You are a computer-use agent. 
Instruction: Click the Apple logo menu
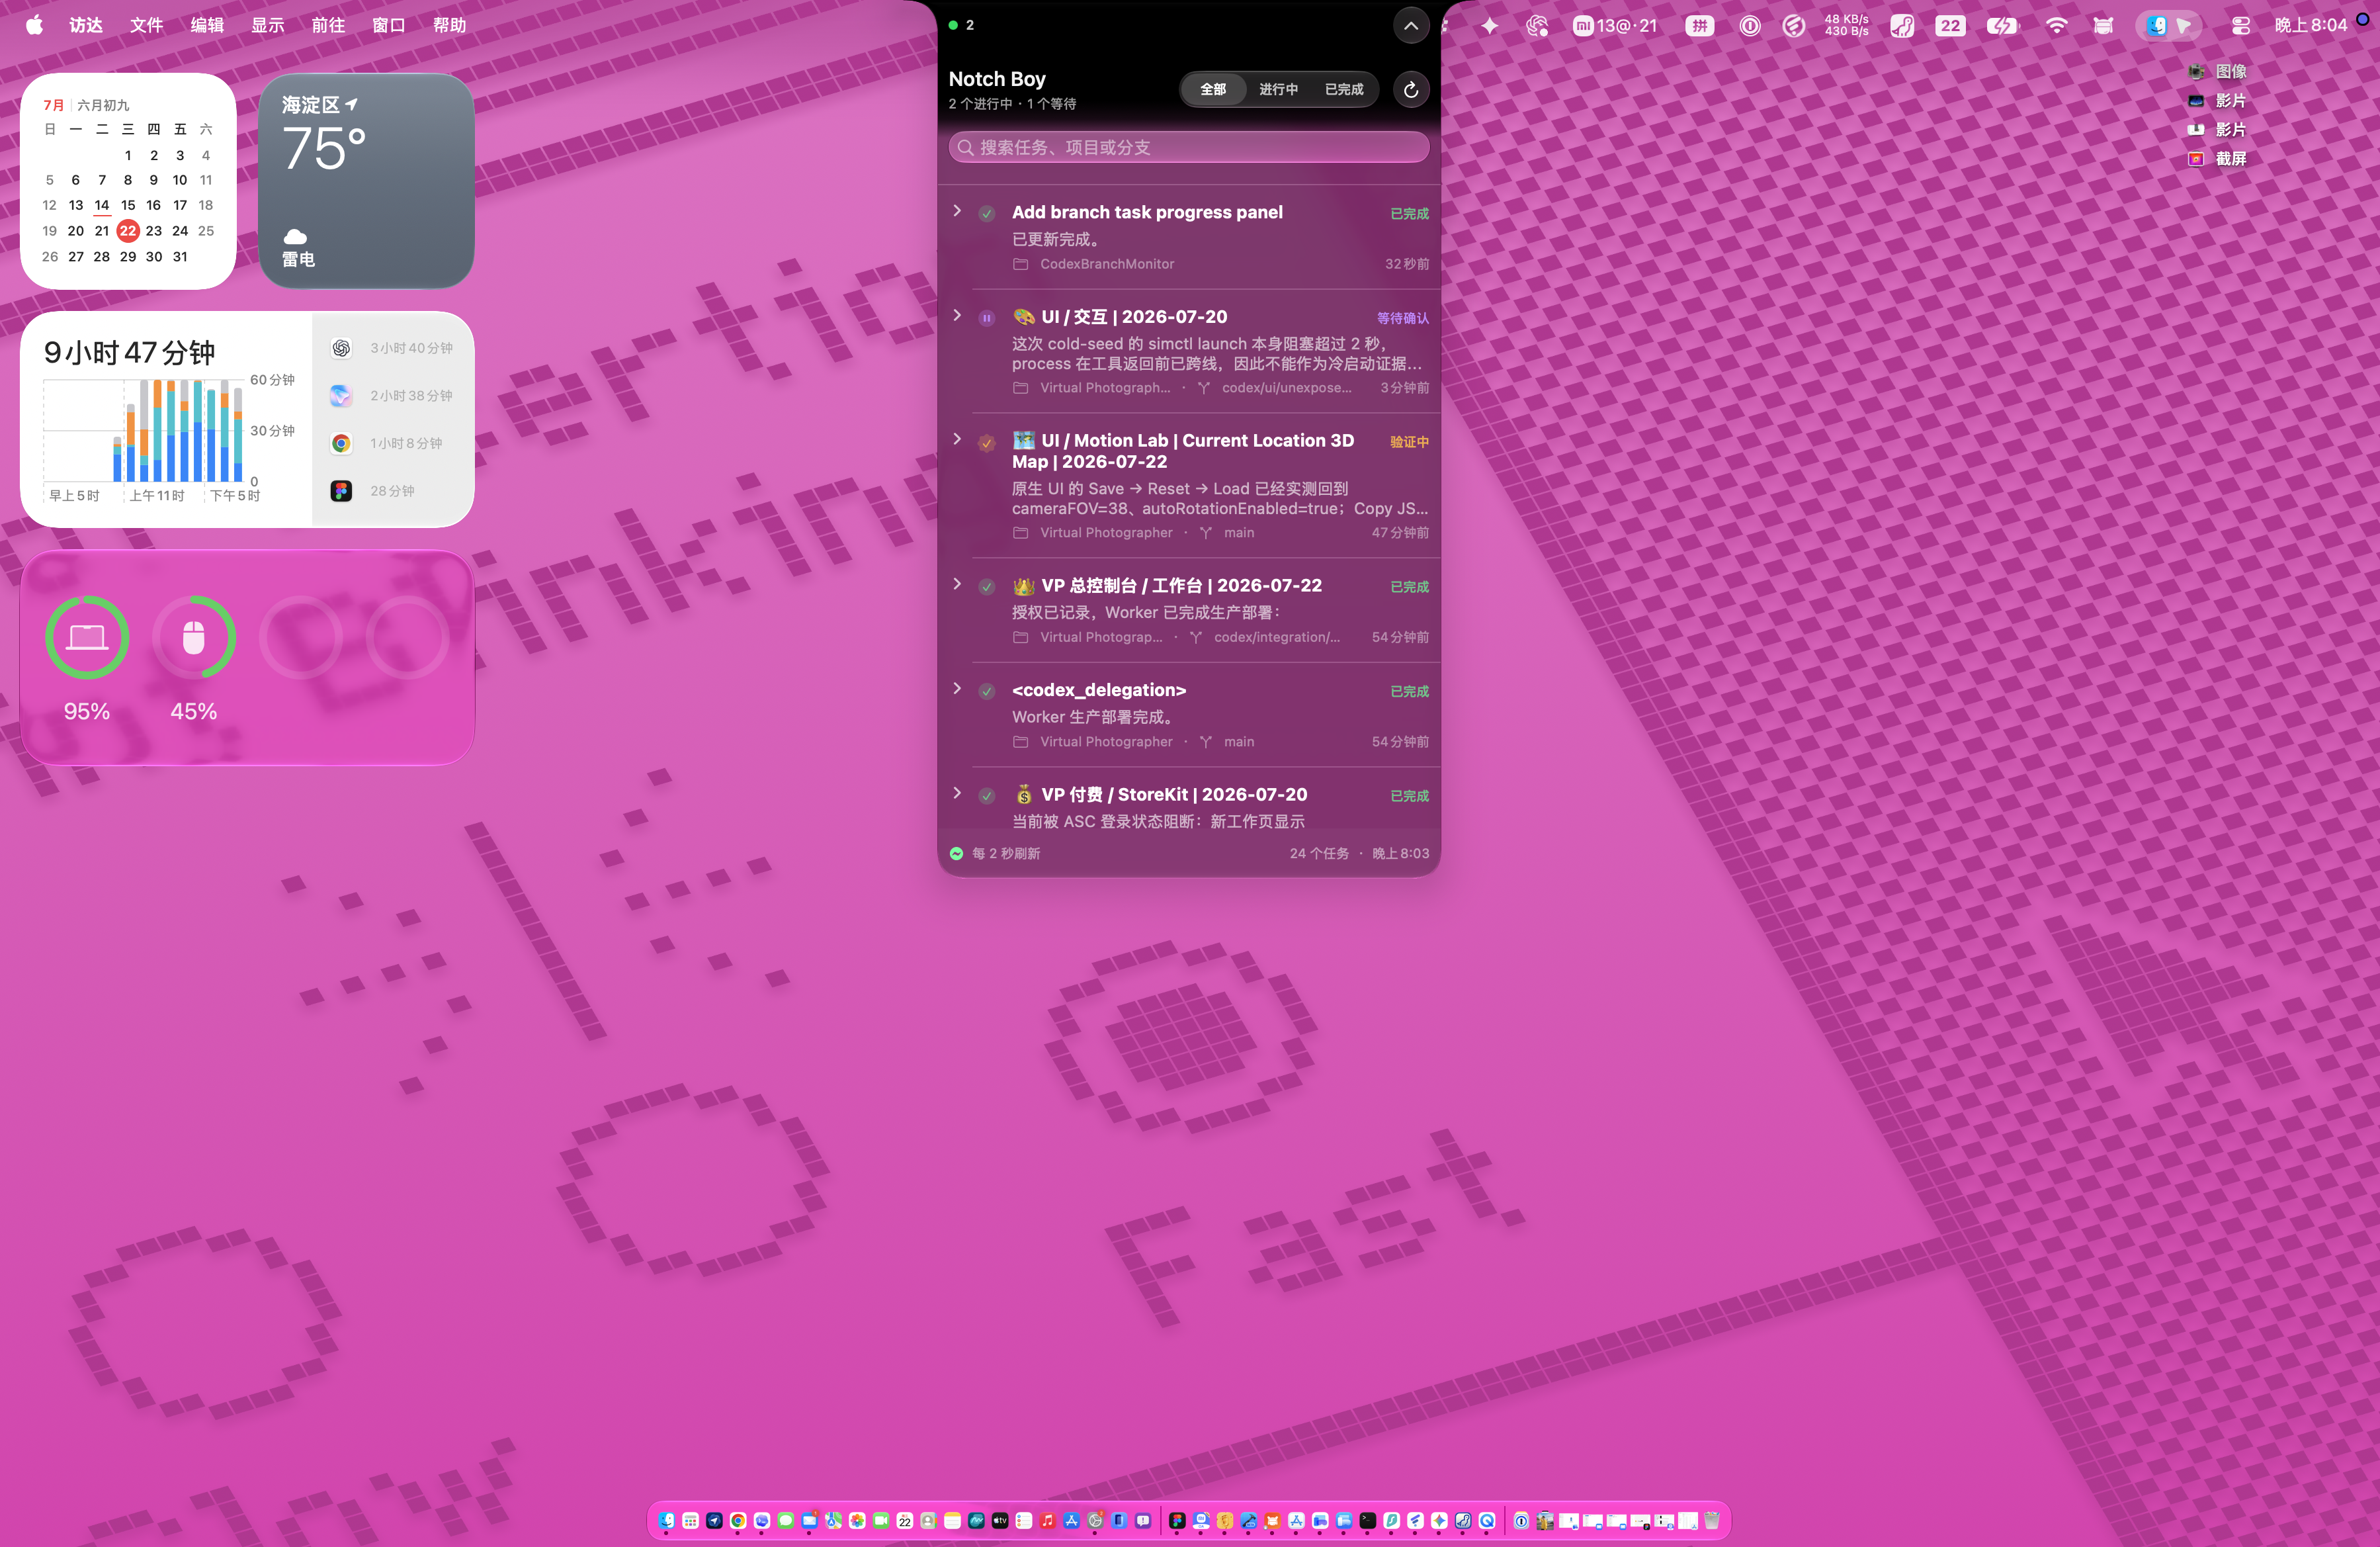pos(34,25)
